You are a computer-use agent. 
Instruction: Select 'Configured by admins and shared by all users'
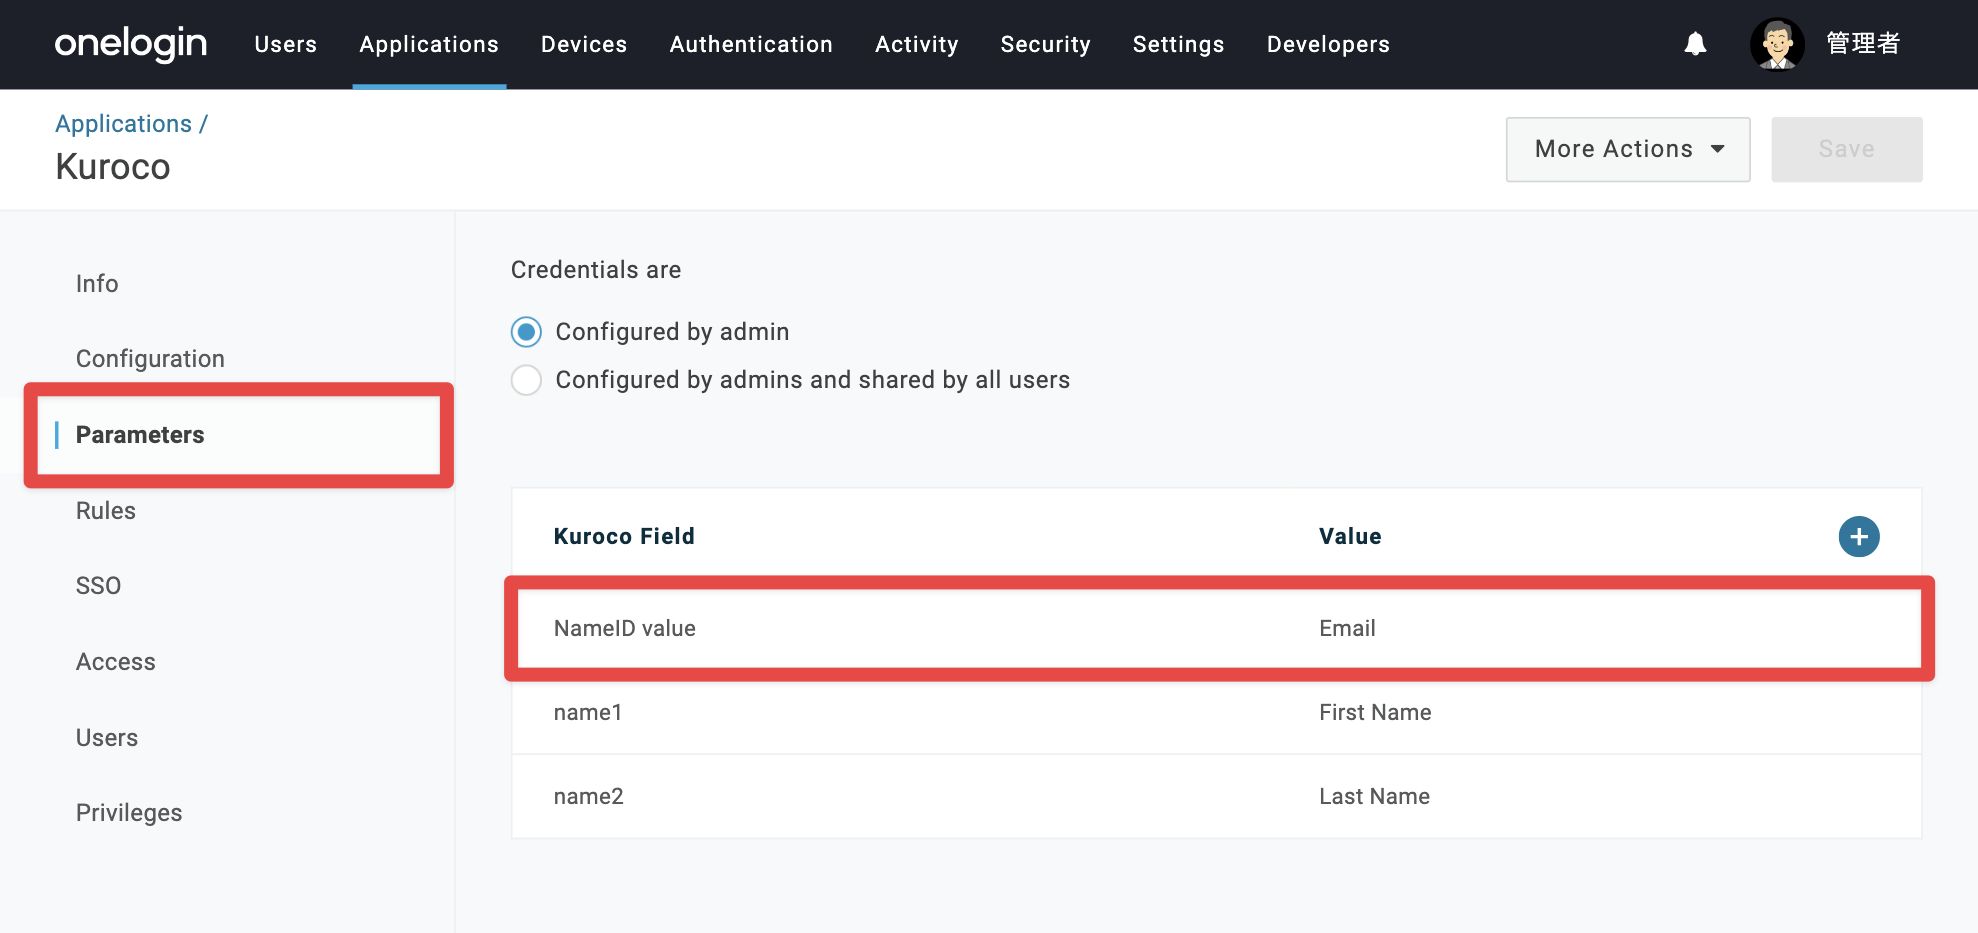tap(526, 380)
